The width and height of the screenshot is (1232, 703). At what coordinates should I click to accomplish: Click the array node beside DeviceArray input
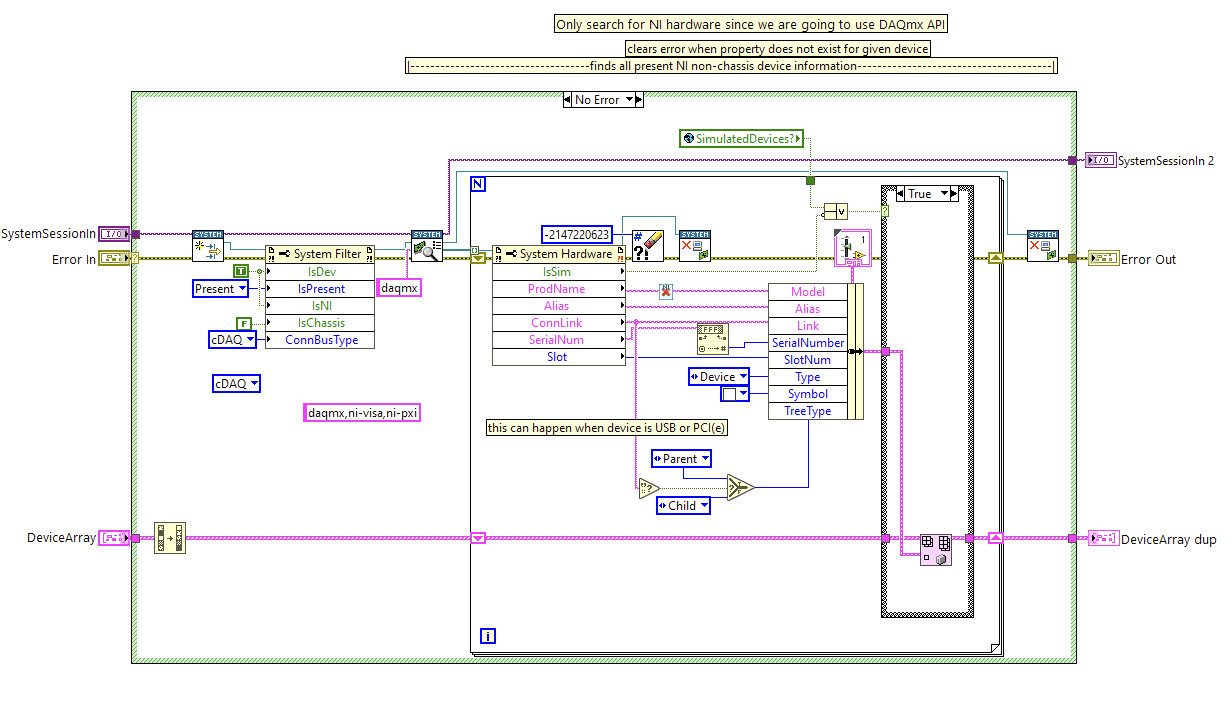[x=170, y=538]
